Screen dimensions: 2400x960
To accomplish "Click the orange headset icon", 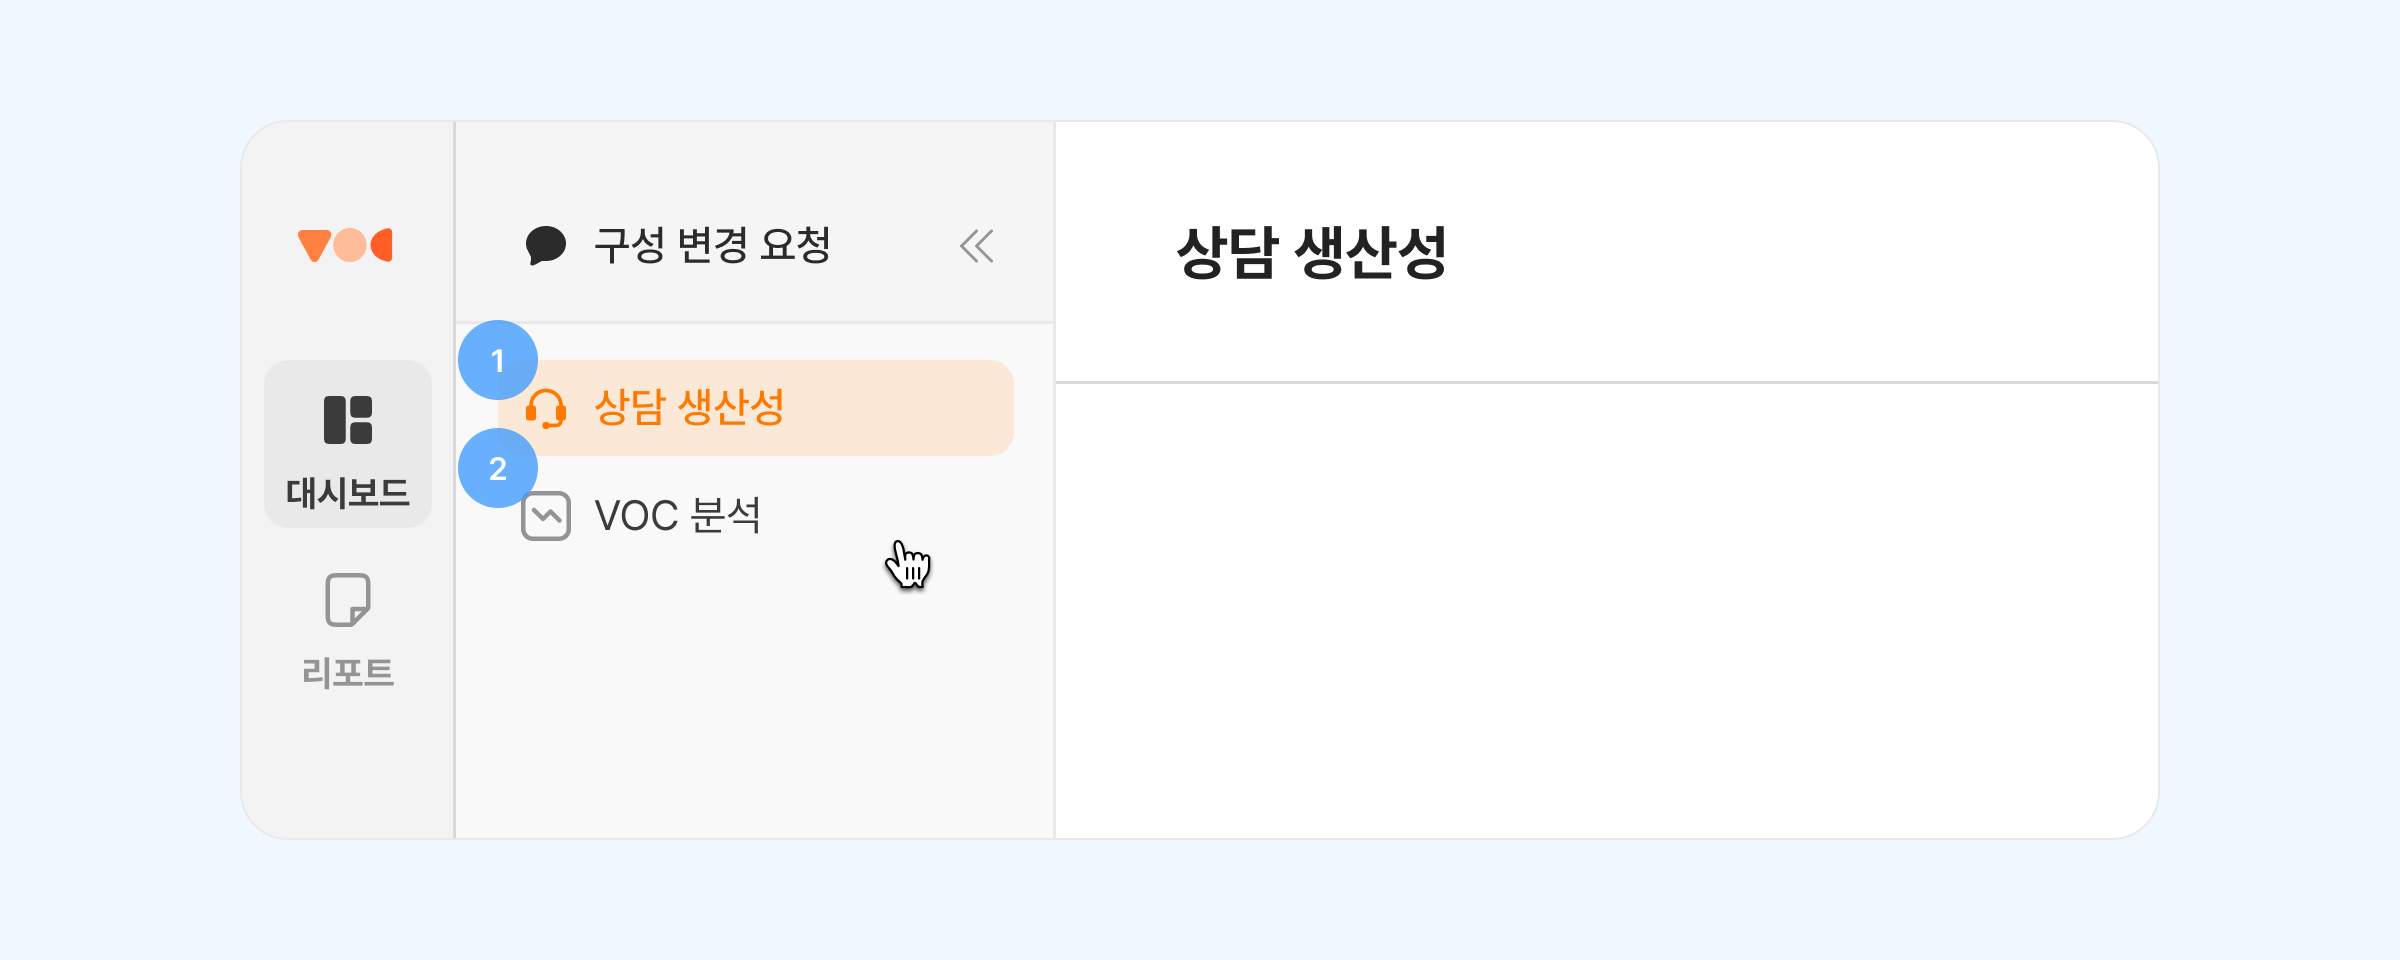I will (x=546, y=408).
